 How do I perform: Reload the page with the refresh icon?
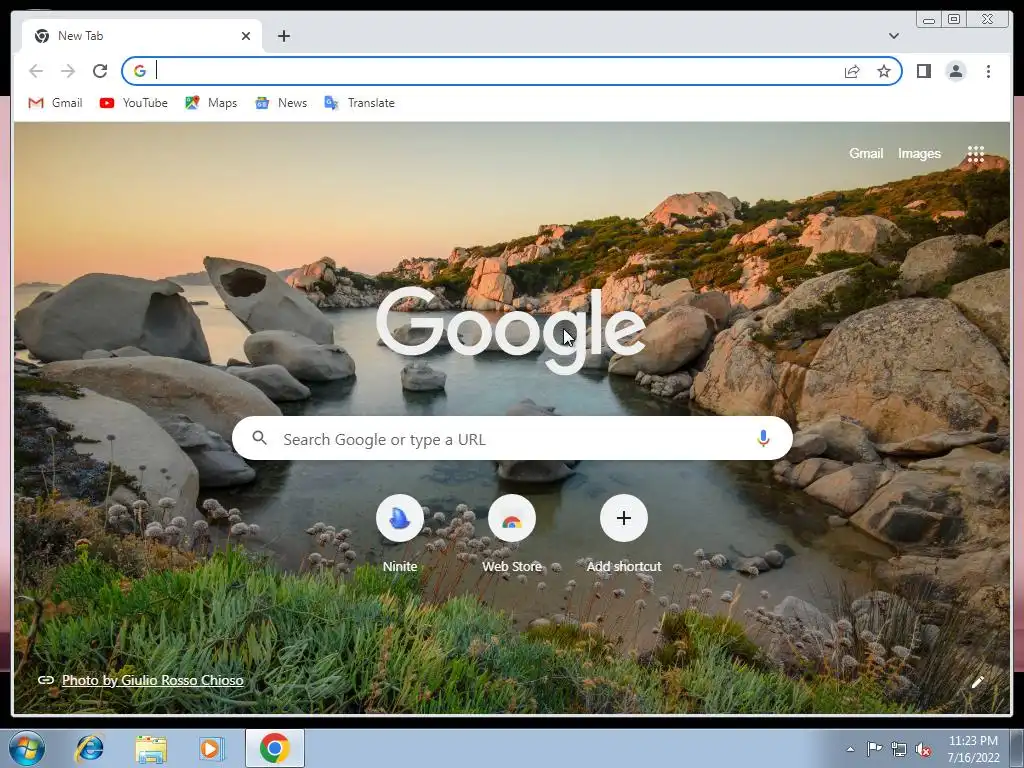[x=100, y=71]
